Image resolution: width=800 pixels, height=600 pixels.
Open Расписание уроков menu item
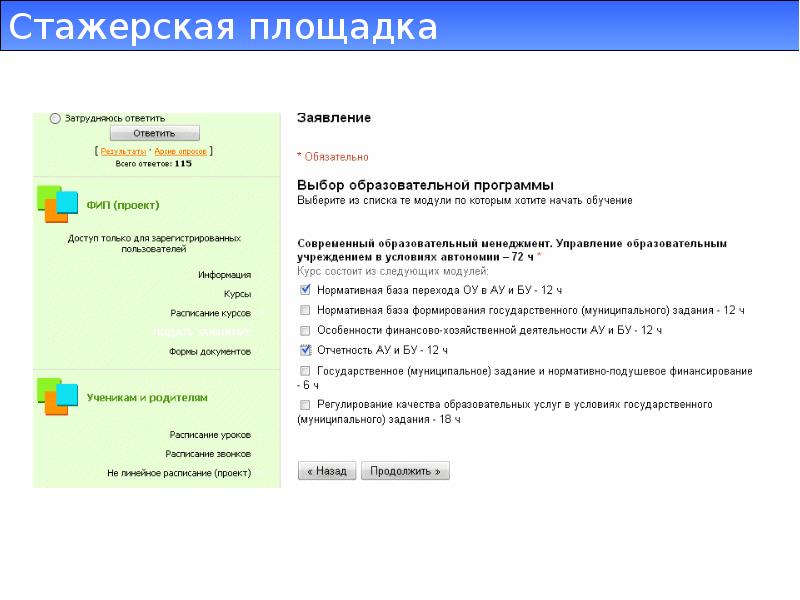point(209,435)
